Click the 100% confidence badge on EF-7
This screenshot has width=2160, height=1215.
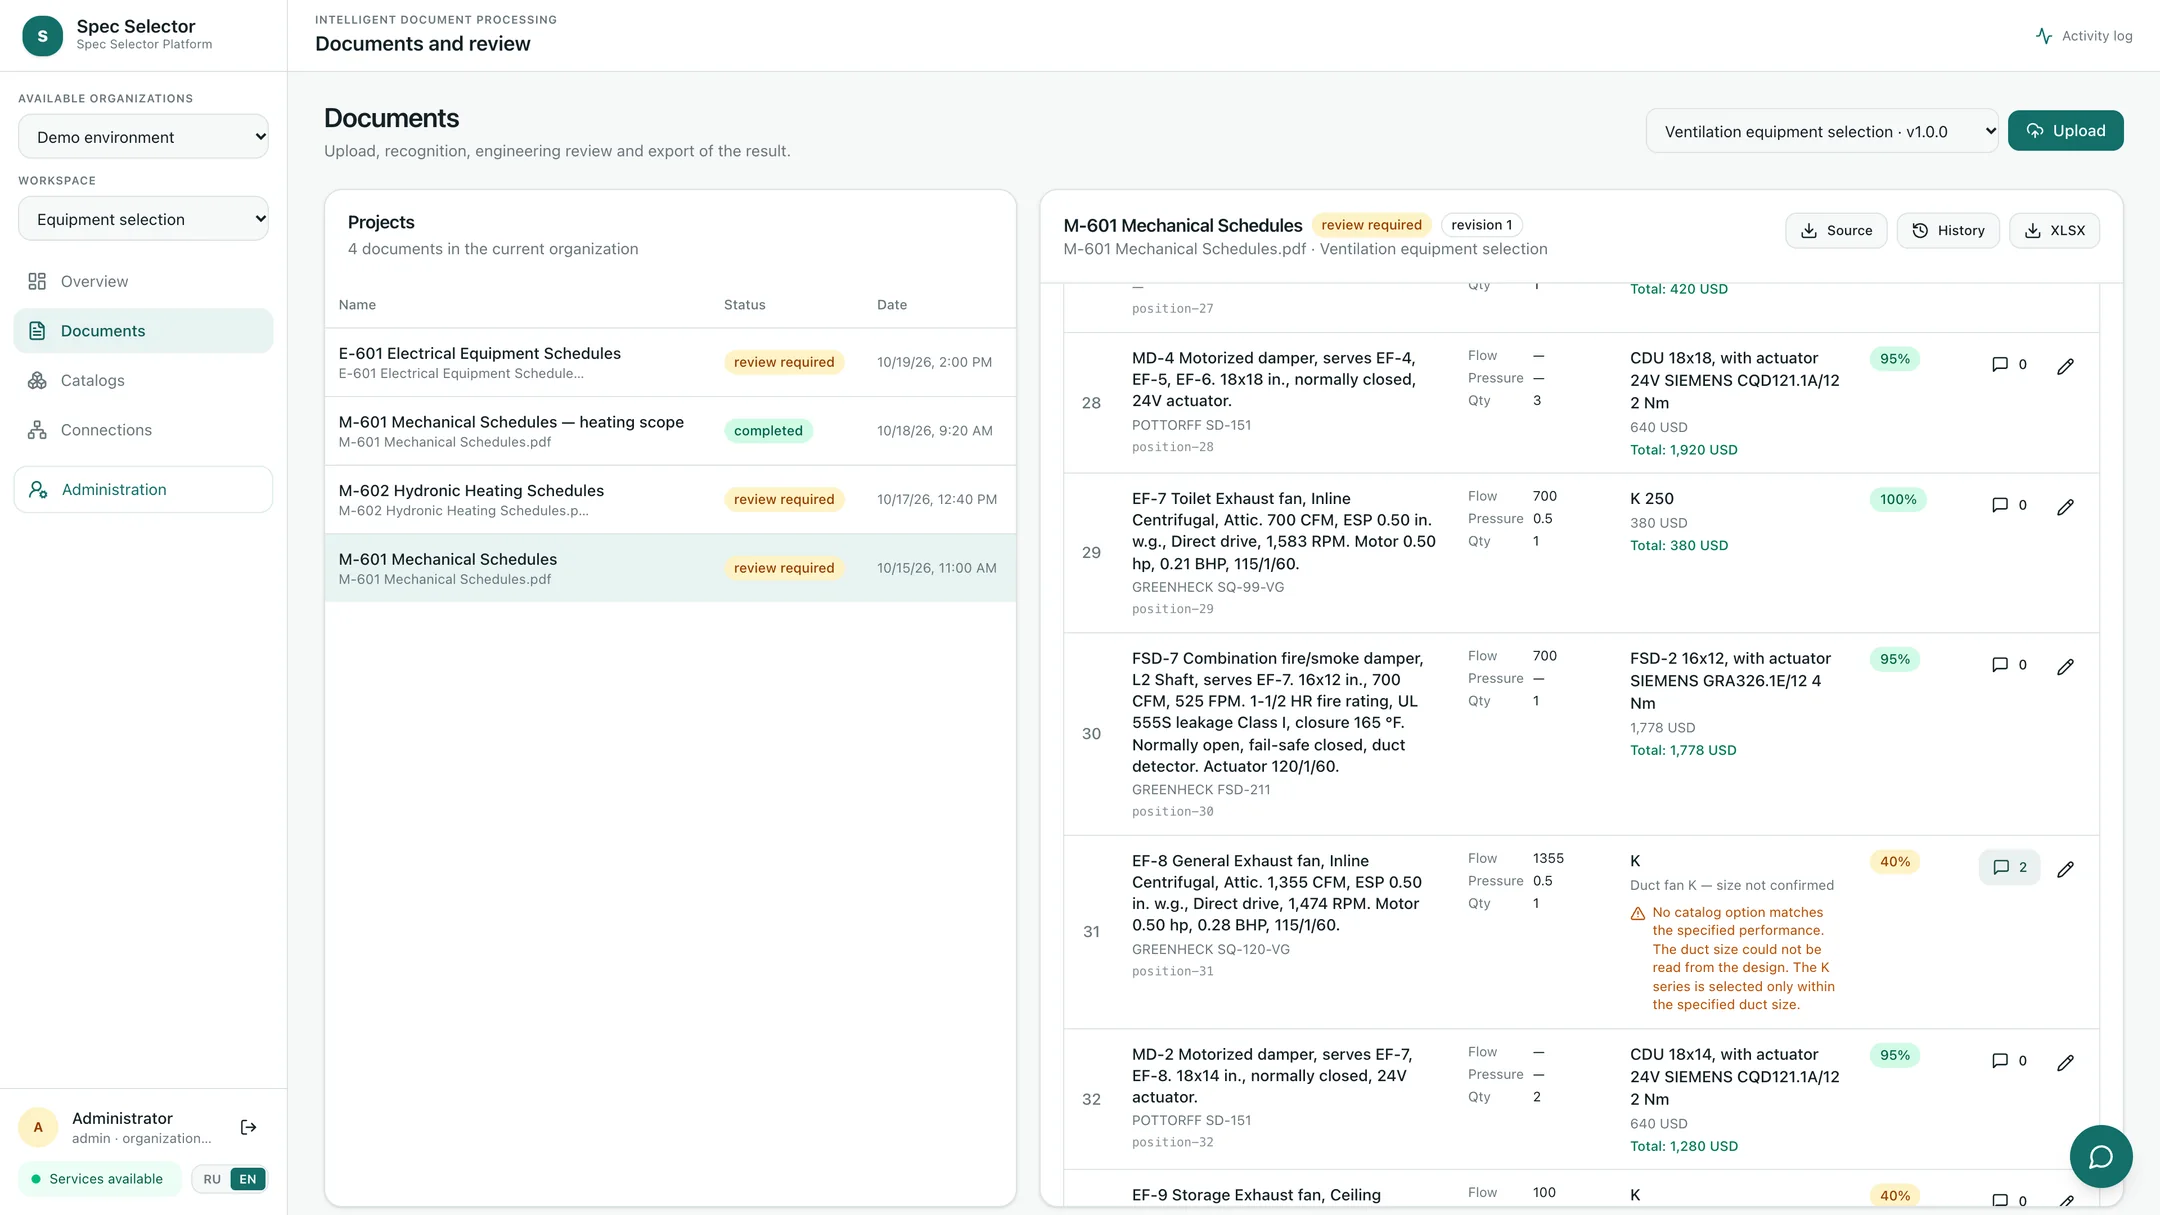coord(1898,500)
